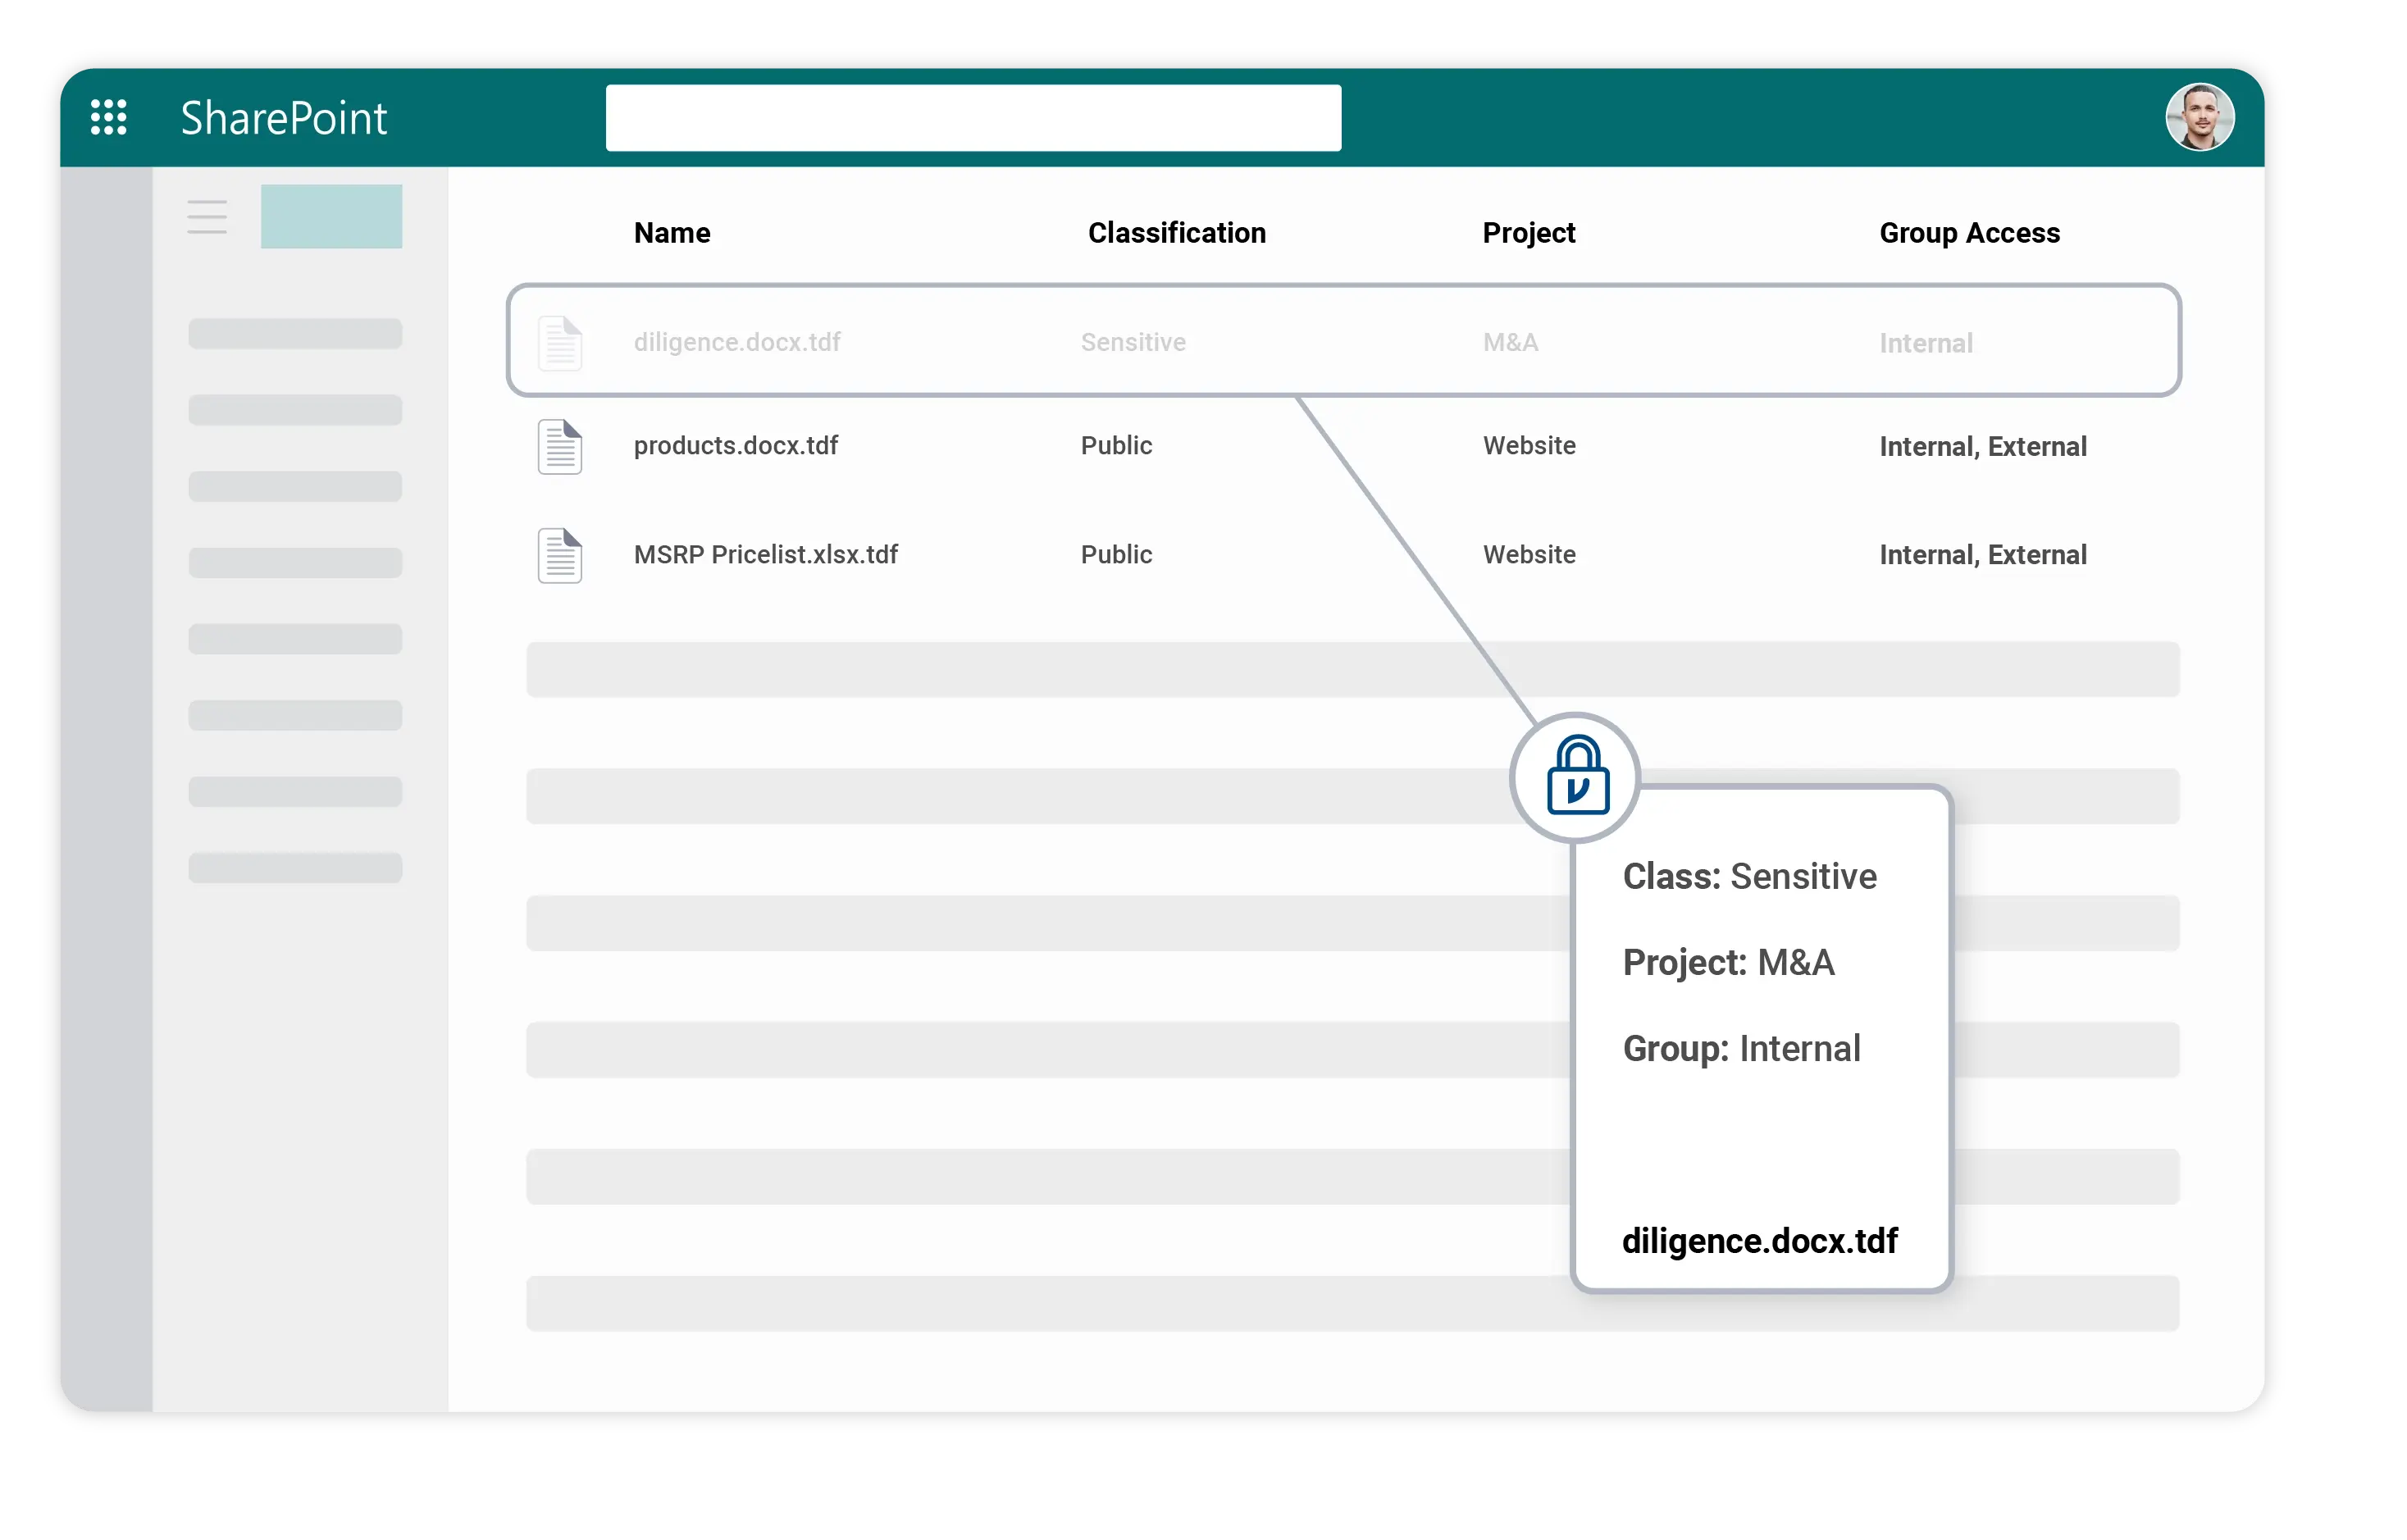Click the diligence.docx.tdf file icon
The image size is (2407, 1540).
[560, 343]
